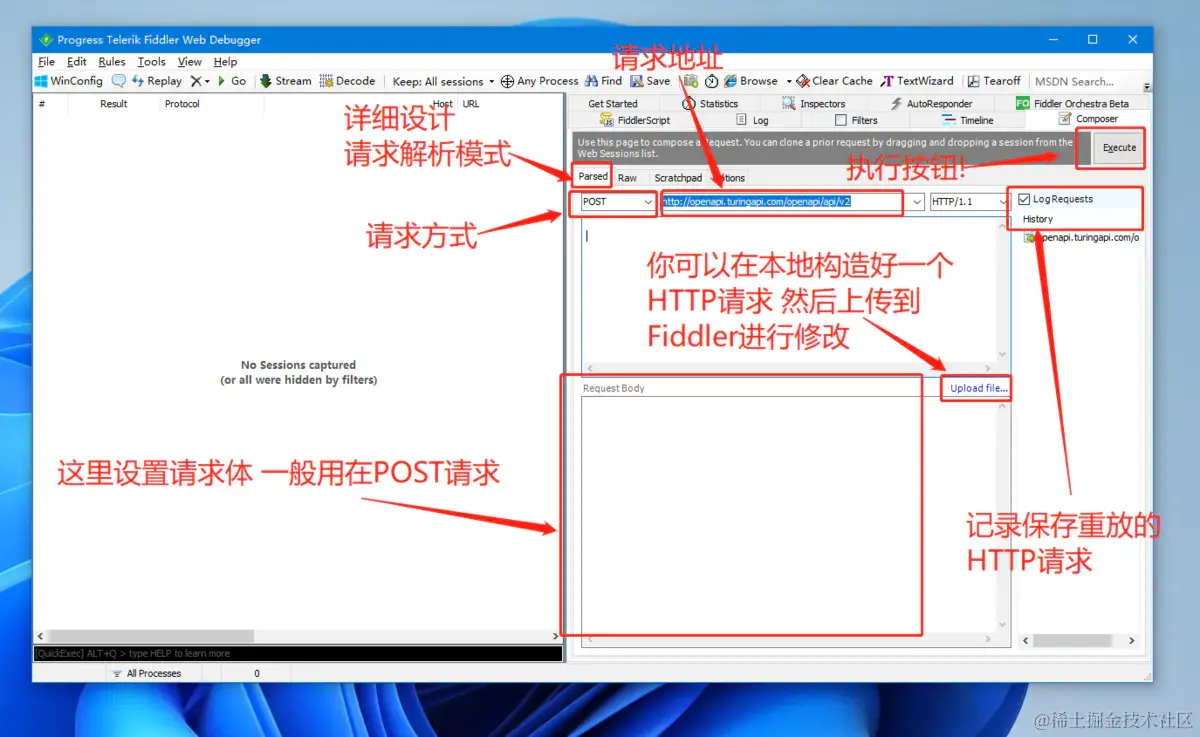Click the Remove sessions X icon
Viewport: 1200px width, 737px height.
point(196,81)
